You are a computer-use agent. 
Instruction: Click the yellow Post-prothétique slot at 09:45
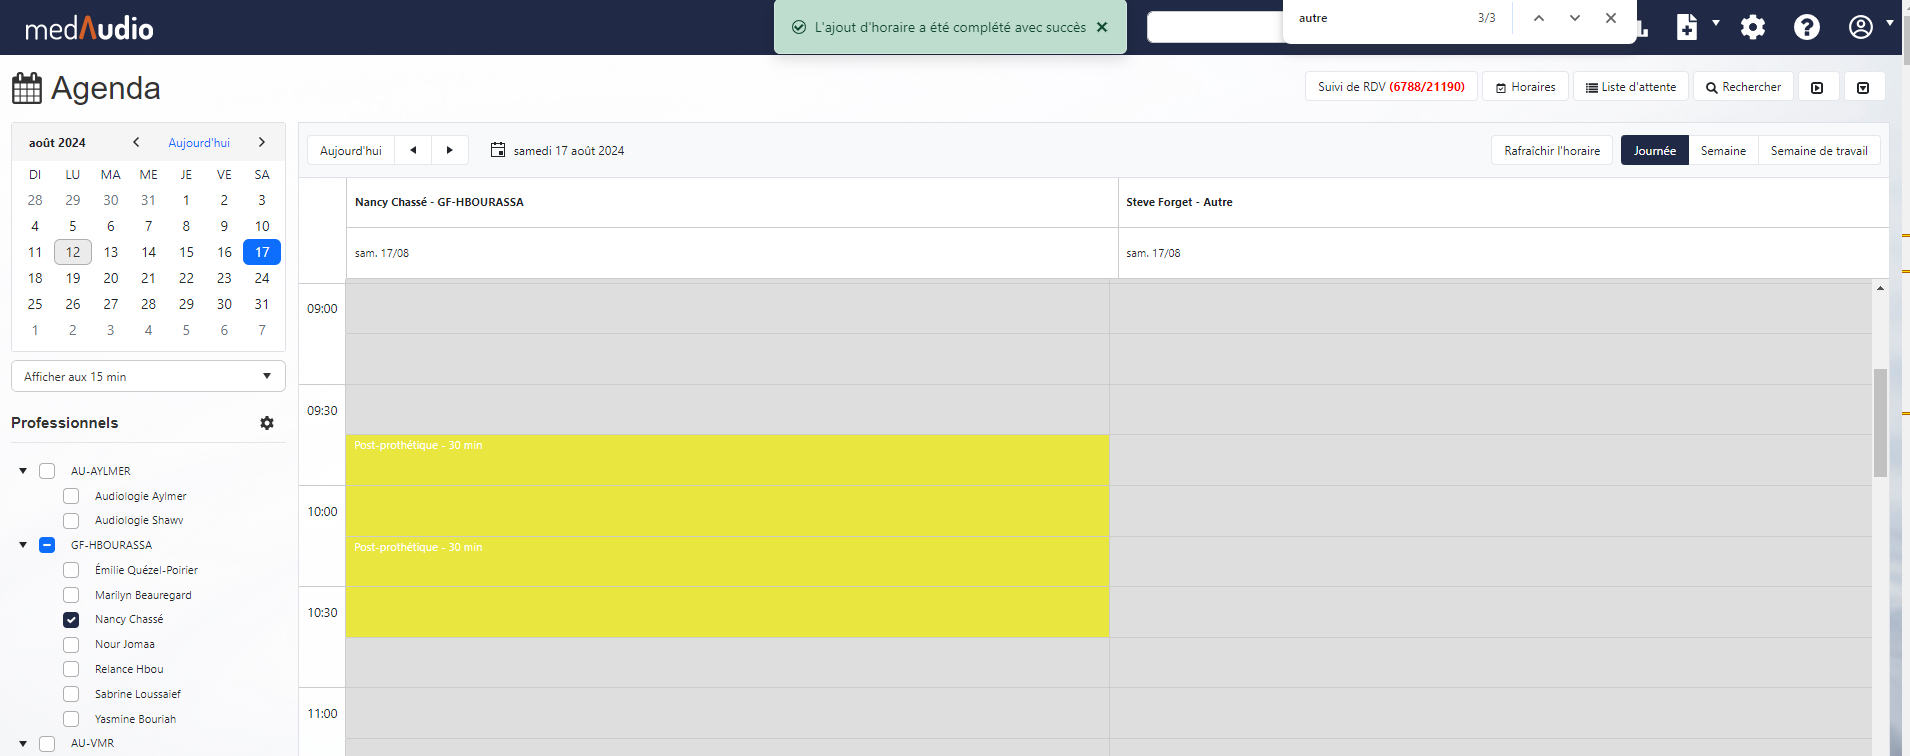[x=727, y=485]
